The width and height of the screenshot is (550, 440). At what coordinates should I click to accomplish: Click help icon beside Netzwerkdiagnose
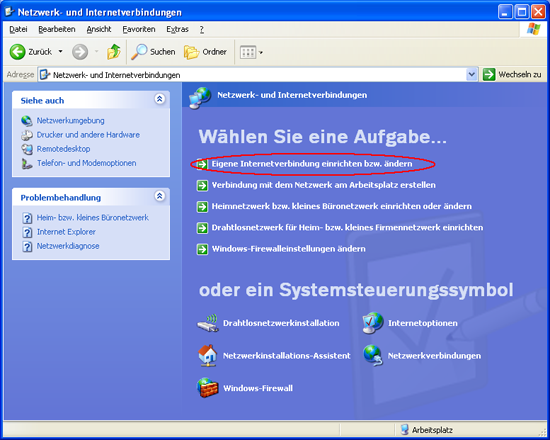pyautogui.click(x=27, y=246)
